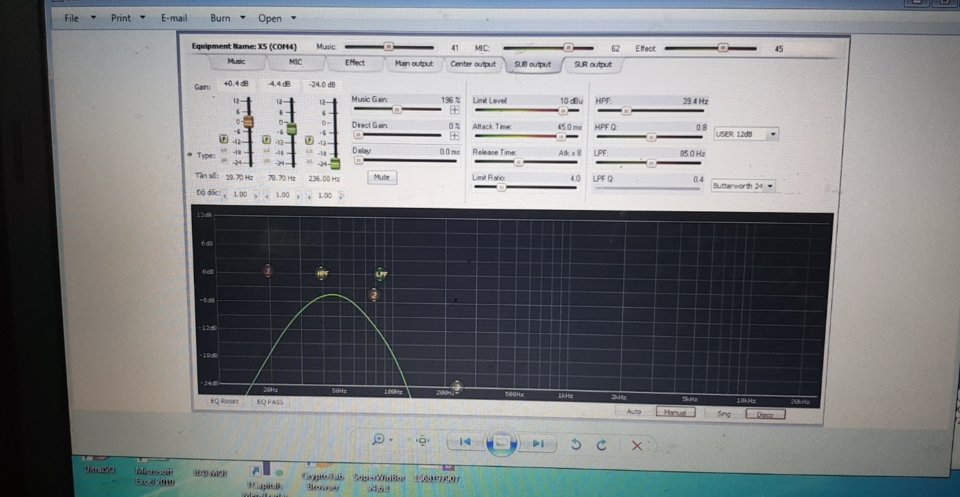This screenshot has width=960, height=497.
Task: Delete the photo with red X
Action: (x=637, y=446)
